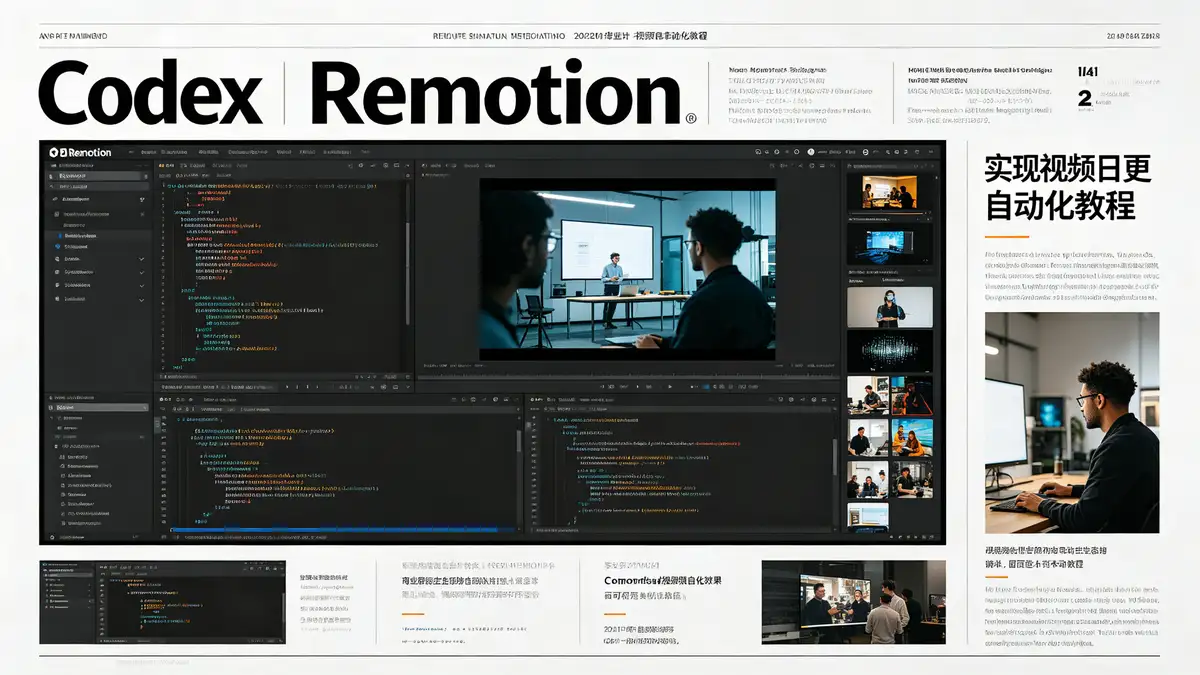Click the '自动化教程' heading line
The width and height of the screenshot is (1200, 675).
[1061, 205]
